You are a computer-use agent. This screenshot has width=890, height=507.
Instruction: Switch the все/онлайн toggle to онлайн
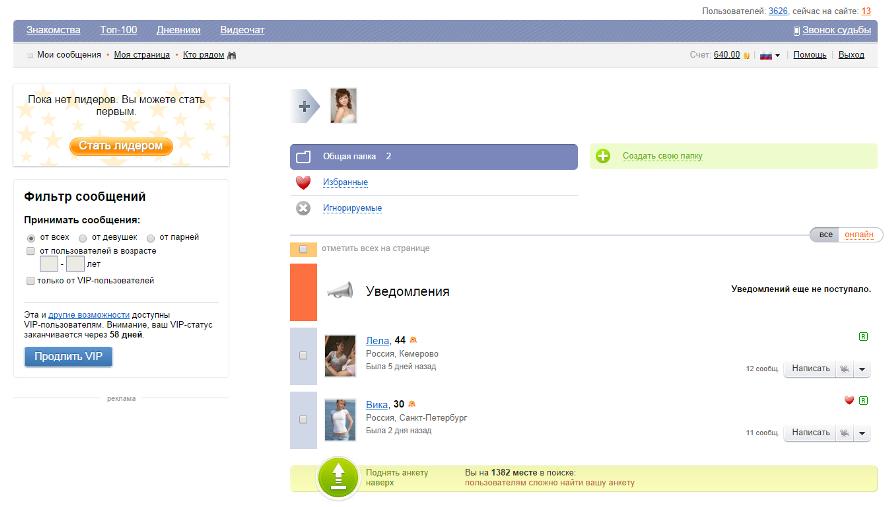858,234
